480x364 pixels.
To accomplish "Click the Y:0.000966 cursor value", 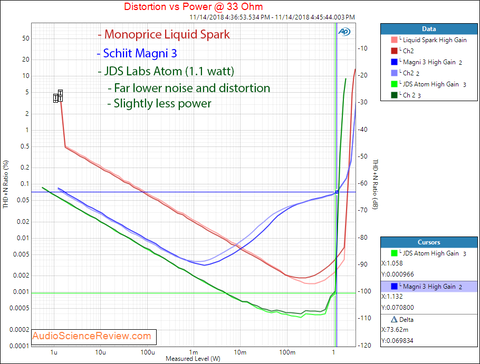I will pos(398,274).
